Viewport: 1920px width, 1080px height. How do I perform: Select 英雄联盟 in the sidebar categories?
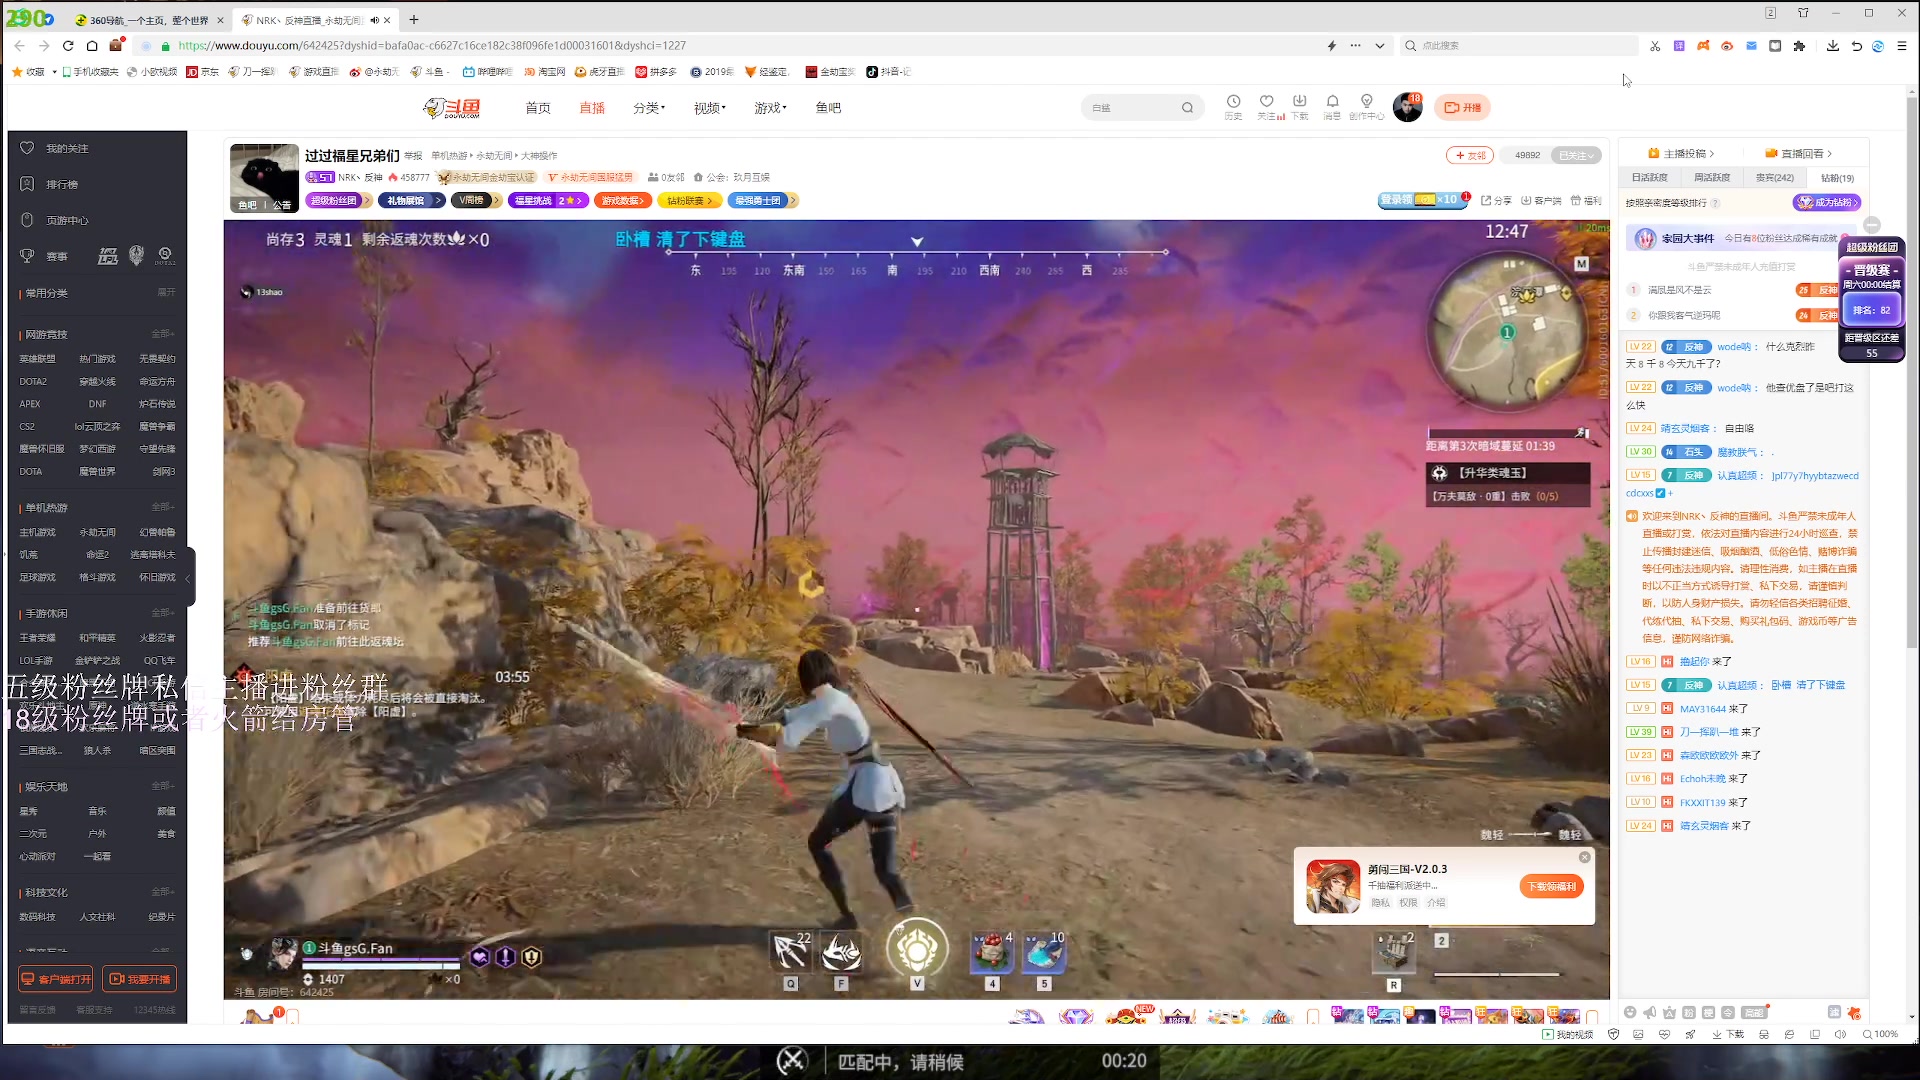[x=37, y=359]
